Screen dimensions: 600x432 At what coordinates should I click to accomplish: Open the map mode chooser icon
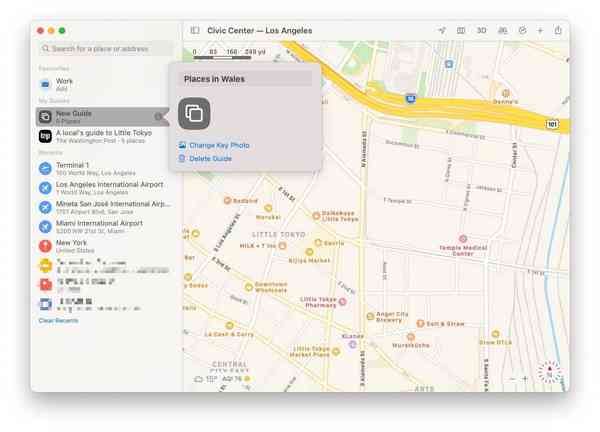coord(461,30)
